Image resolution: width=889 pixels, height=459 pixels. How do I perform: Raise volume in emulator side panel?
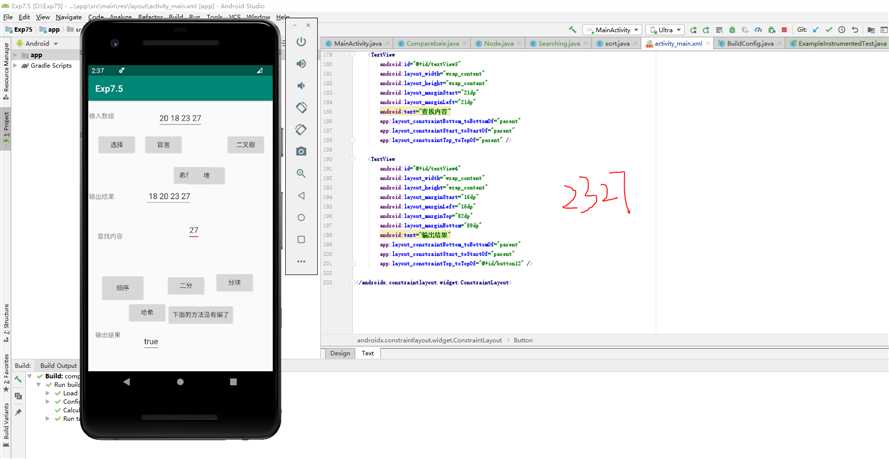[x=301, y=64]
